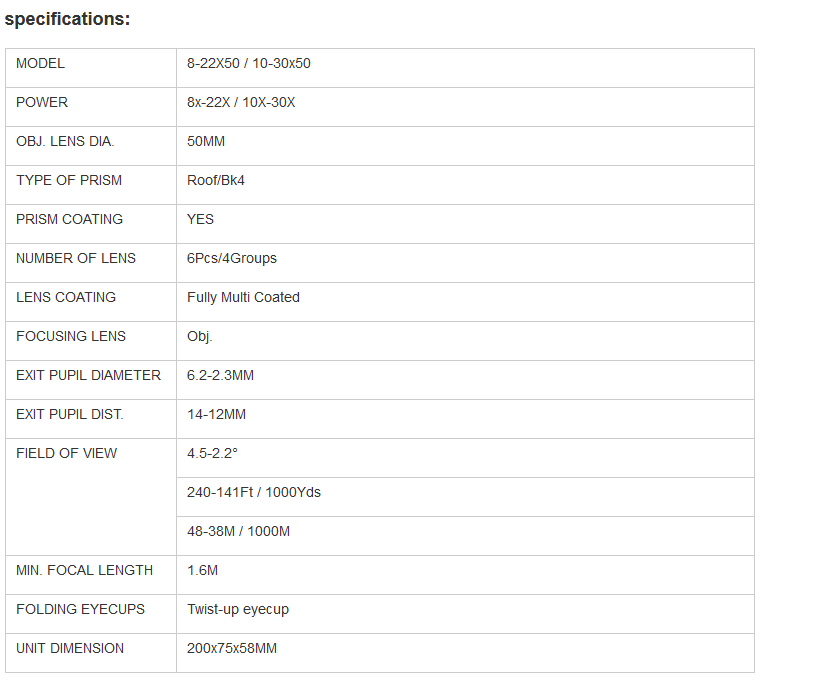Select the OBJ. LENS DIA. label cell
830x690 pixels.
65,142
